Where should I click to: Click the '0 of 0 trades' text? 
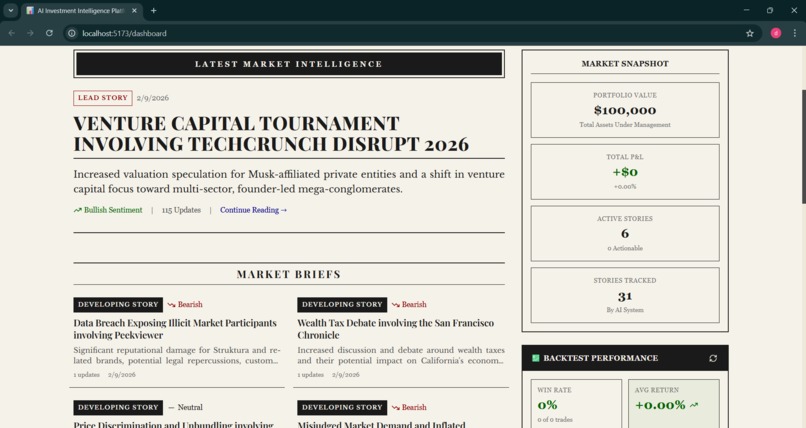click(555, 420)
